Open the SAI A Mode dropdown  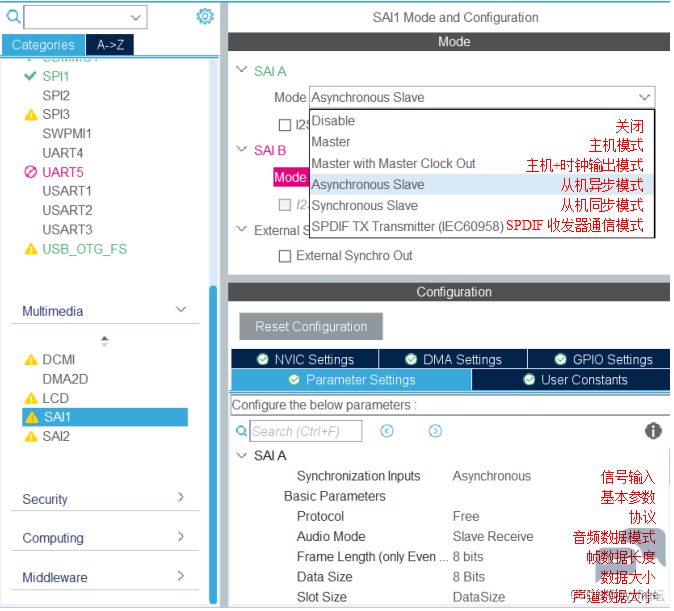click(x=481, y=97)
